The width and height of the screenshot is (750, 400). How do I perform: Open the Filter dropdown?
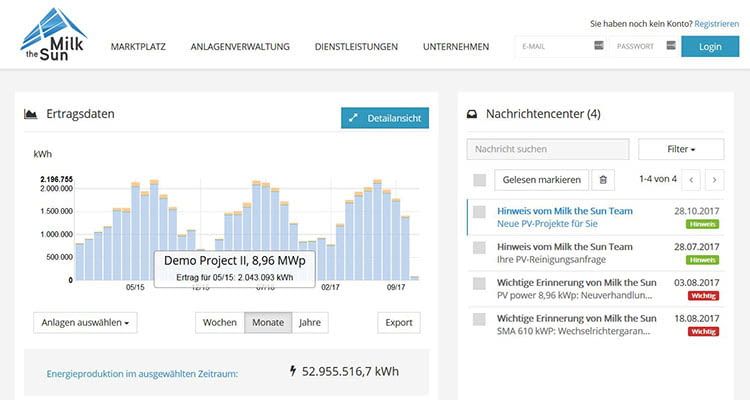pyautogui.click(x=681, y=149)
